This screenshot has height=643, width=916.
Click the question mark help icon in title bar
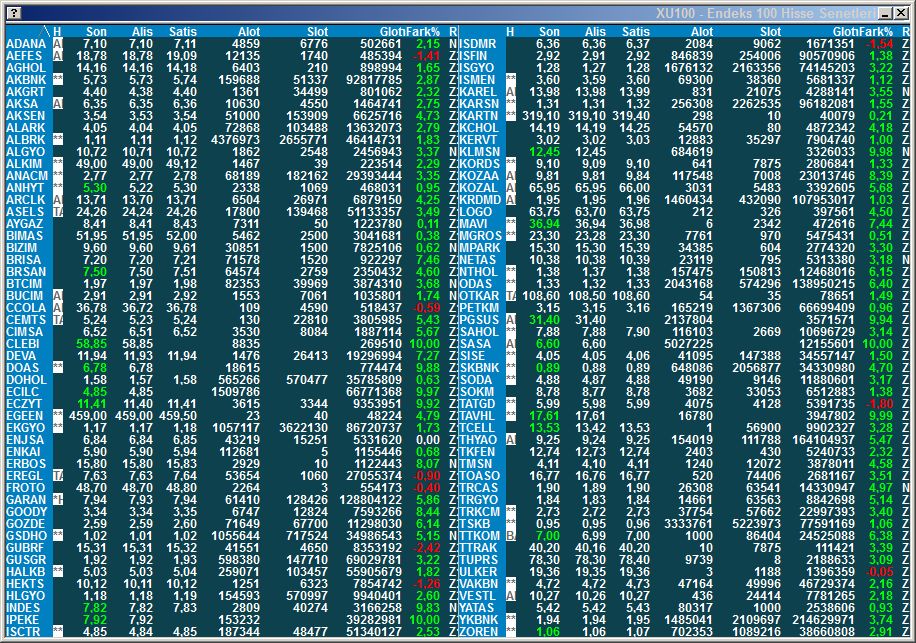(x=13, y=13)
